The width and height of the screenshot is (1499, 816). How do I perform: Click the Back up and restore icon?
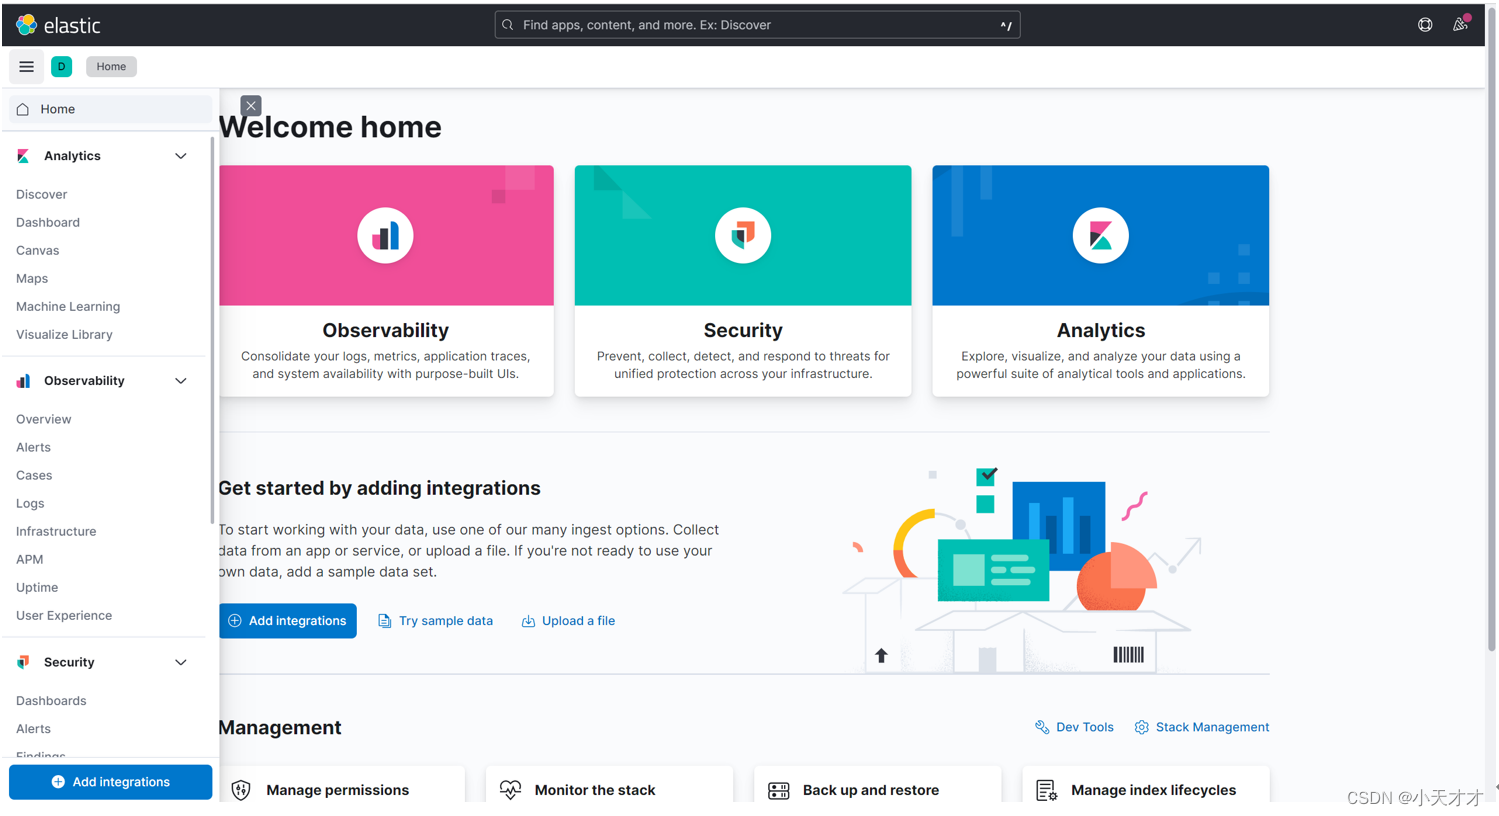[779, 790]
